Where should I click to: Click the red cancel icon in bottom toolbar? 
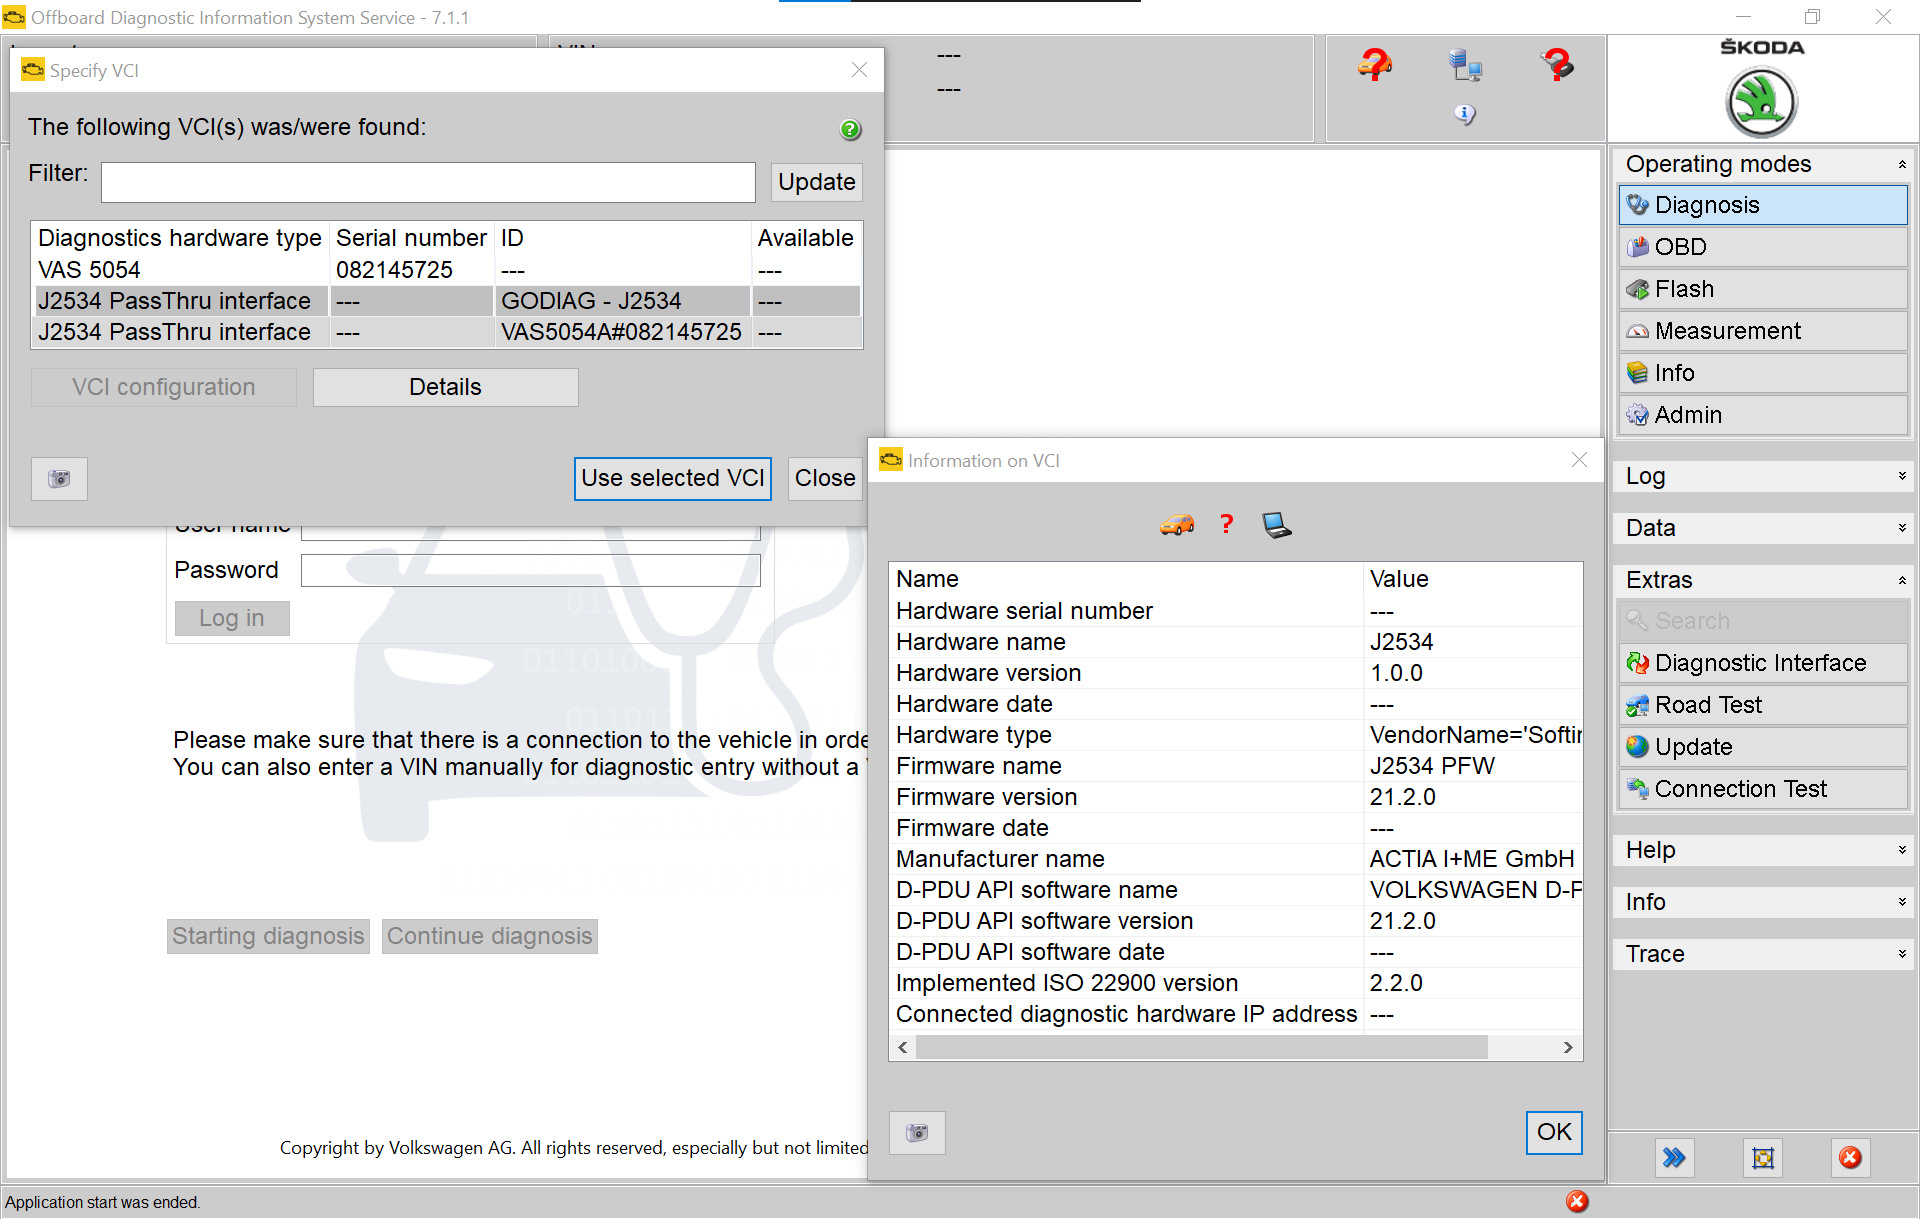[x=1851, y=1158]
